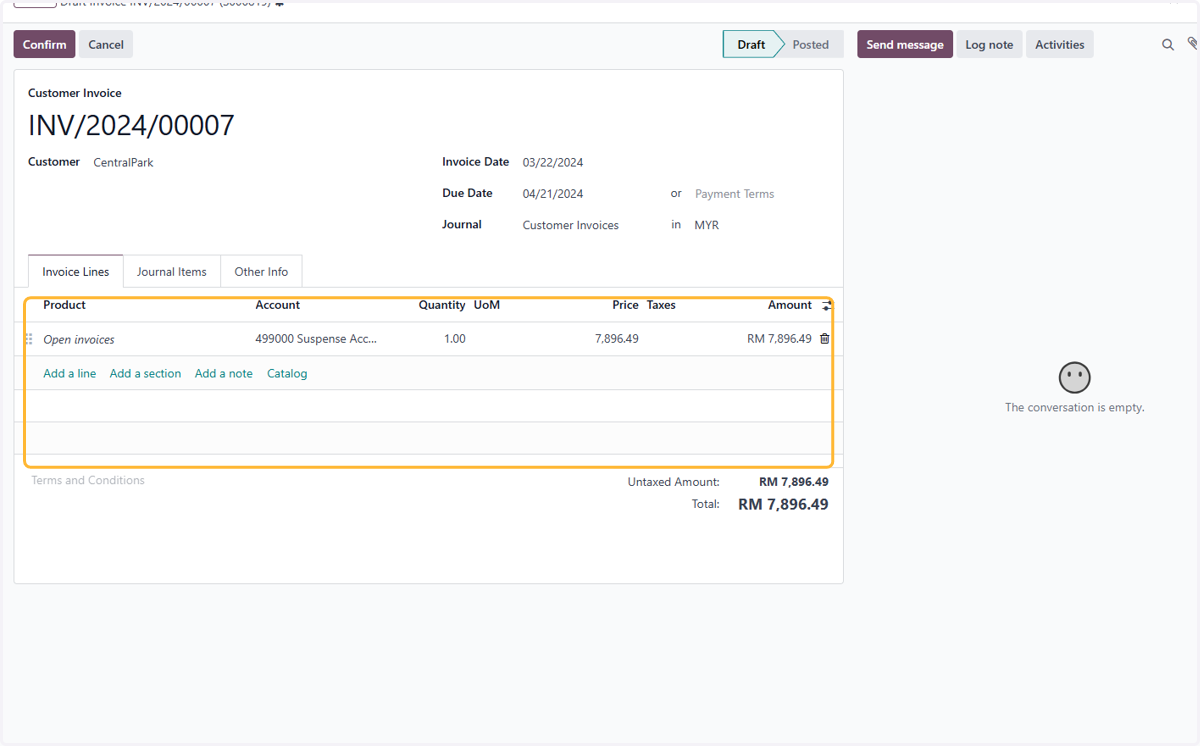Open the Activities button
Image resolution: width=1200 pixels, height=746 pixels.
click(x=1060, y=44)
